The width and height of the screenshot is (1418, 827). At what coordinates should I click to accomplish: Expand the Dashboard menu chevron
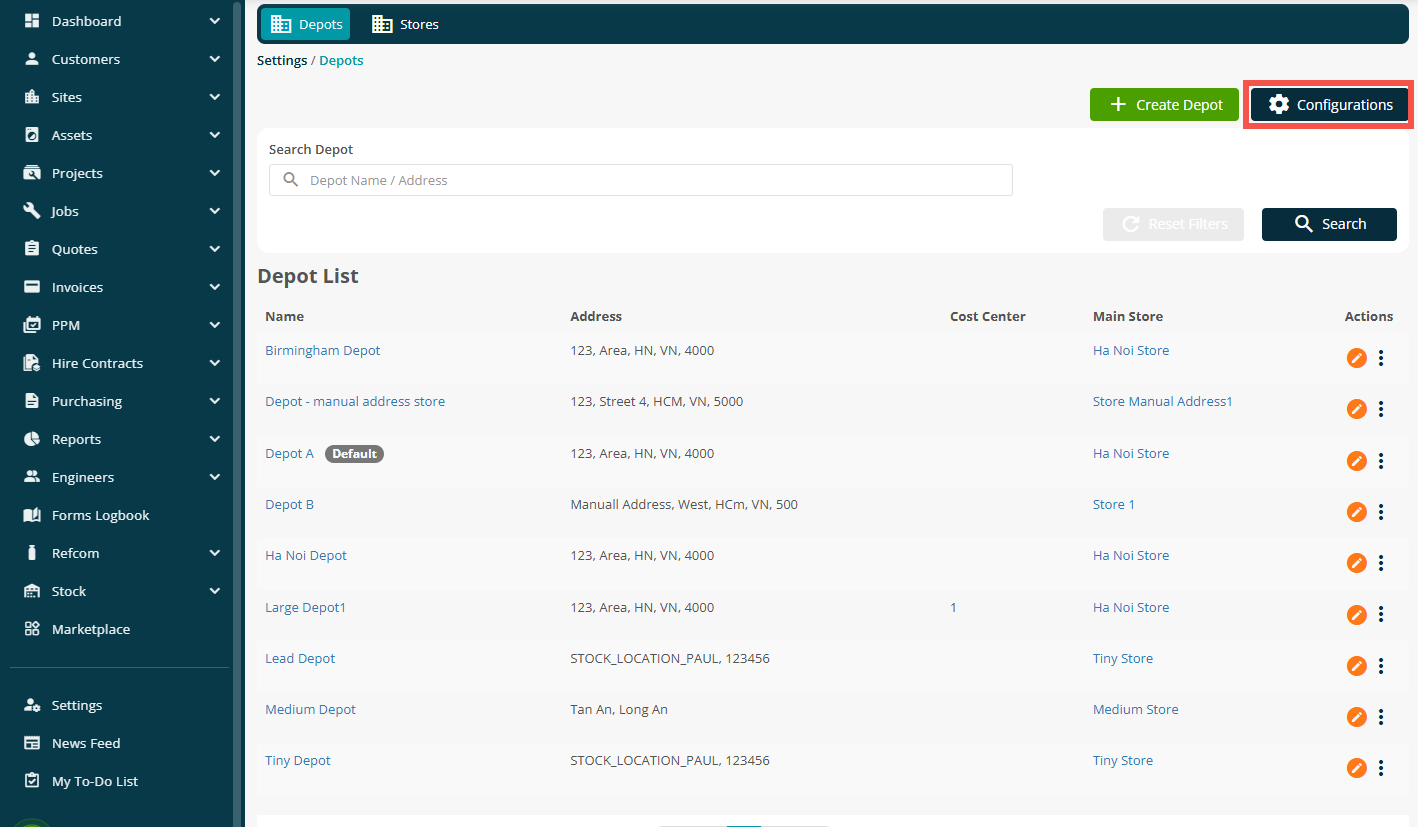(215, 21)
